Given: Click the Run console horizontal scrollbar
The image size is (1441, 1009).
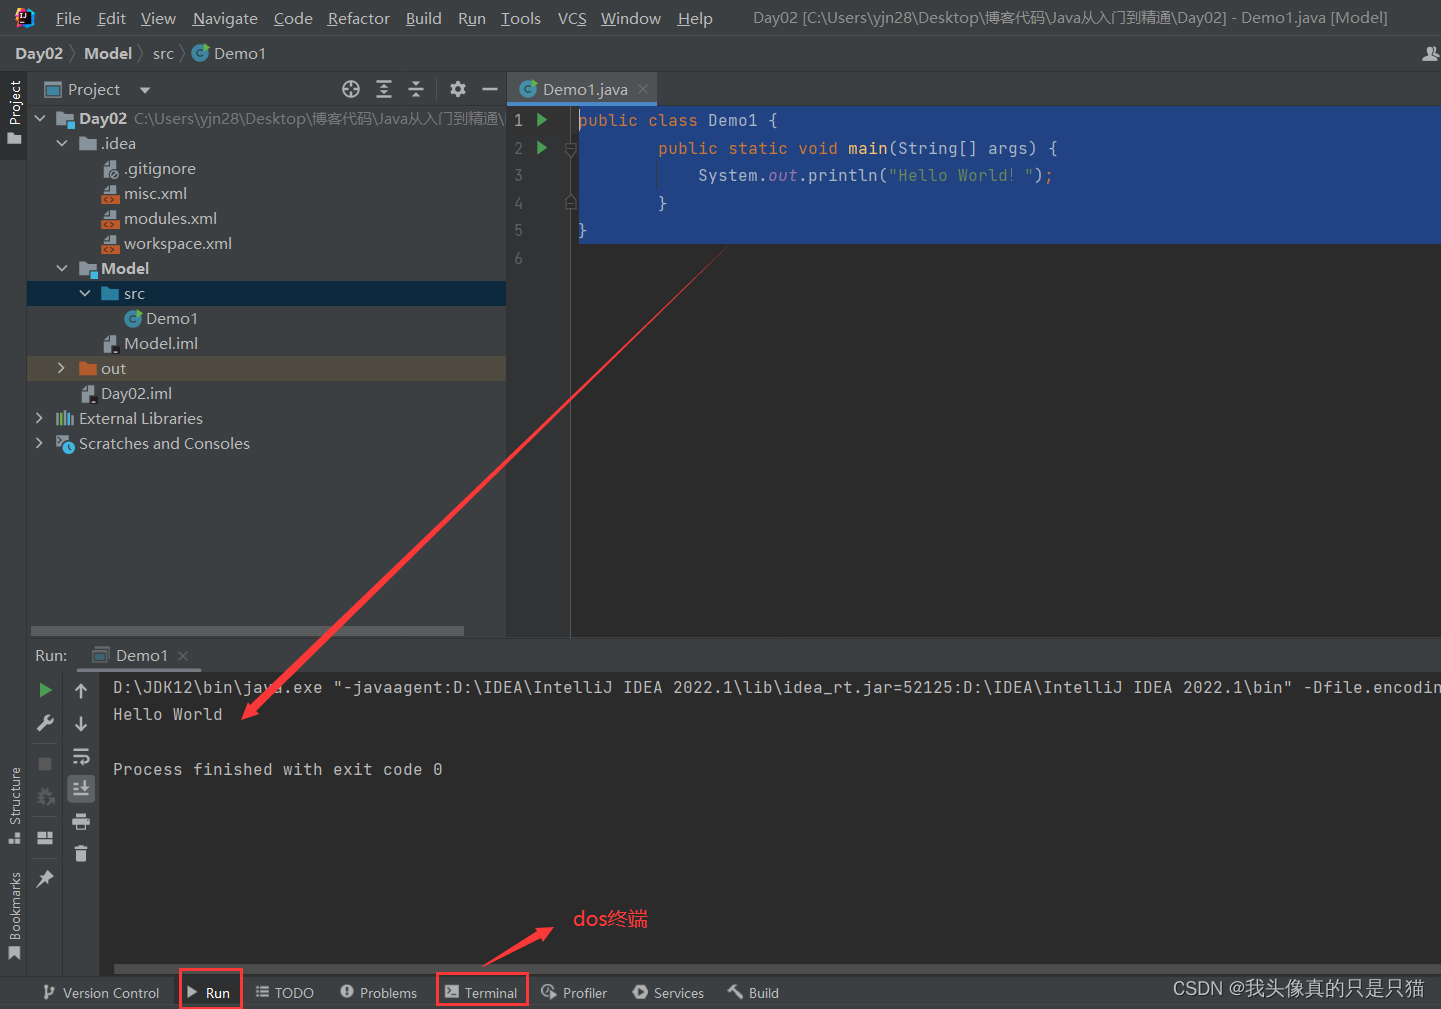Looking at the screenshot, I should (x=777, y=969).
